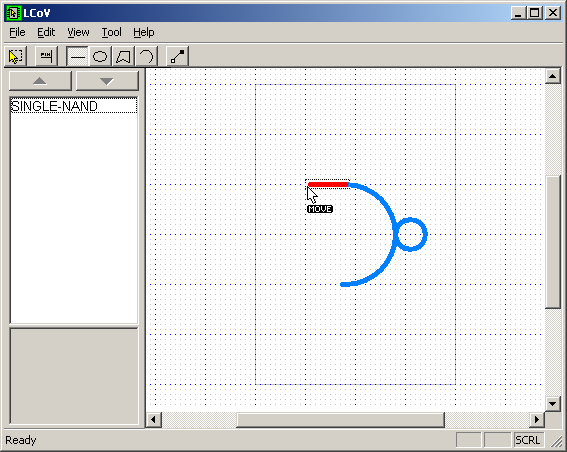Click the vertical scrollbar down arrow
The width and height of the screenshot is (567, 452).
pos(553,404)
